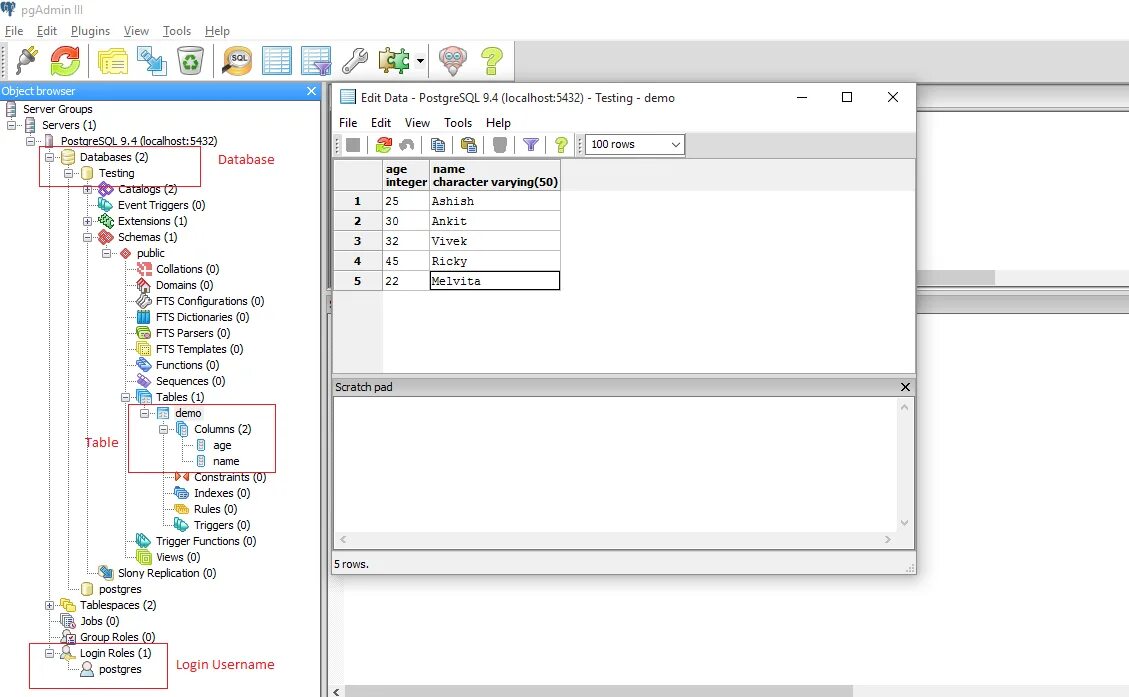Click the yellow help question mark icon
The image size is (1129, 697).
(x=492, y=61)
